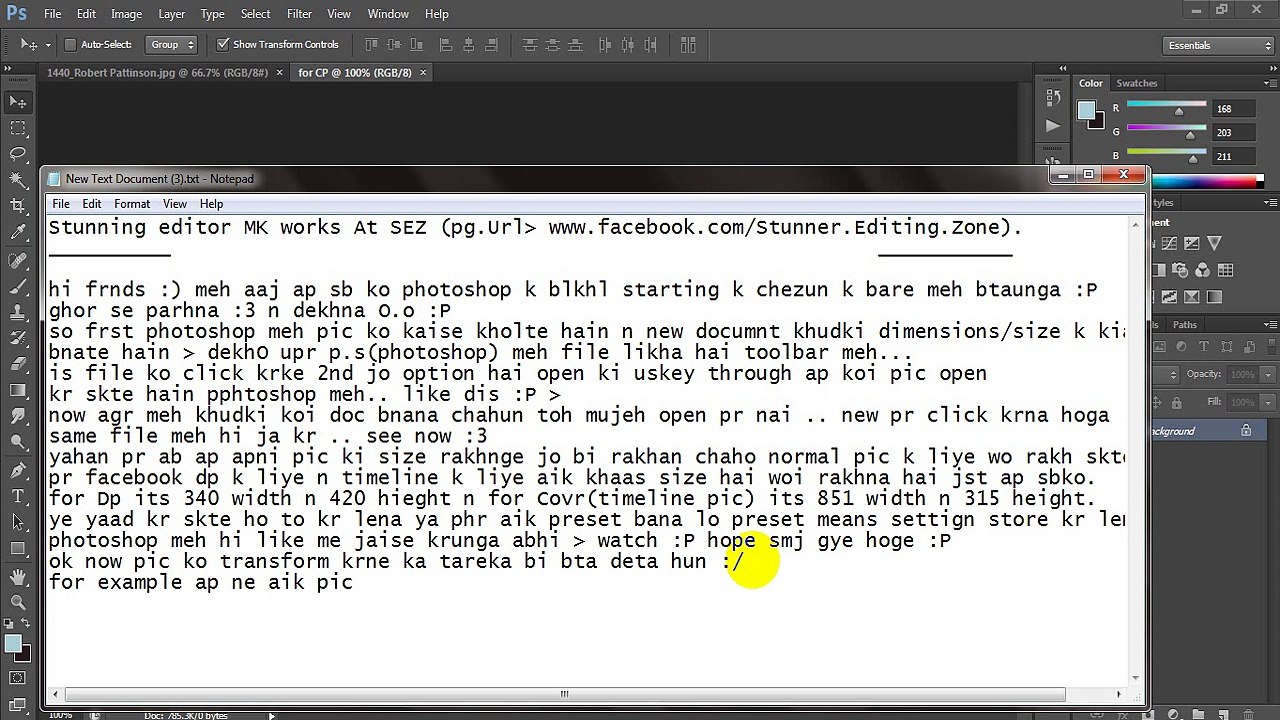Screen dimensions: 1280x720
Task: Open Move tool preset picker arrow
Action: [x=47, y=45]
